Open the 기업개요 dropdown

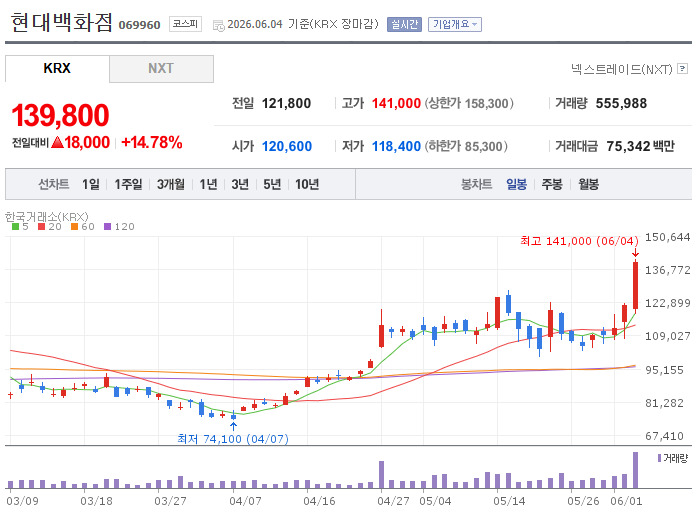455,24
